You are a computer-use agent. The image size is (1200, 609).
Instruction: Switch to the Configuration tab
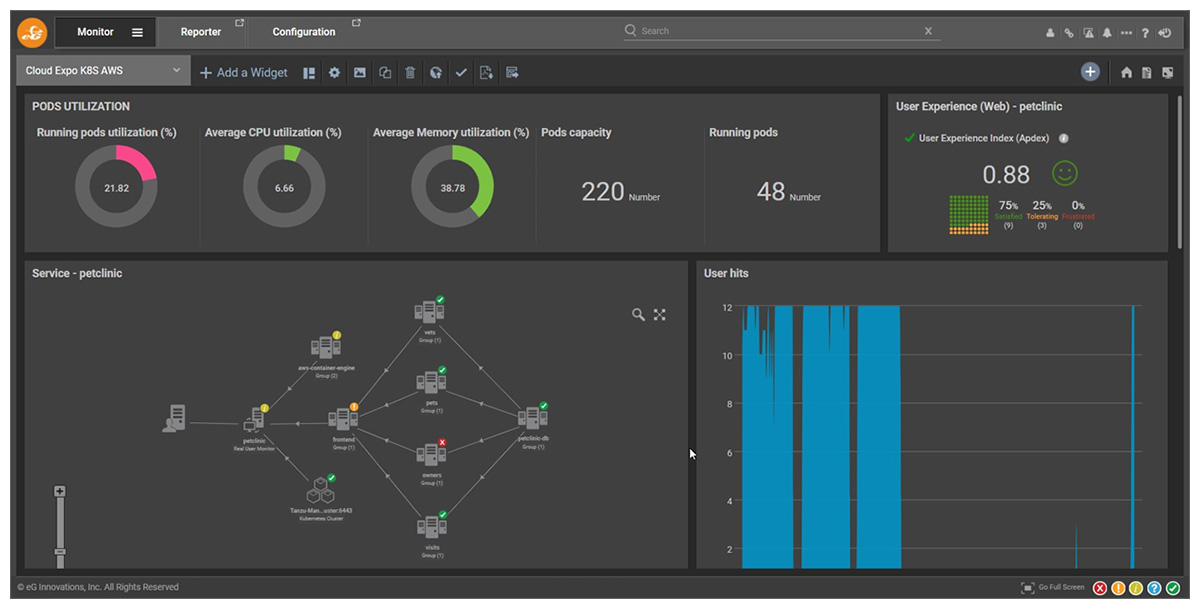(x=304, y=32)
